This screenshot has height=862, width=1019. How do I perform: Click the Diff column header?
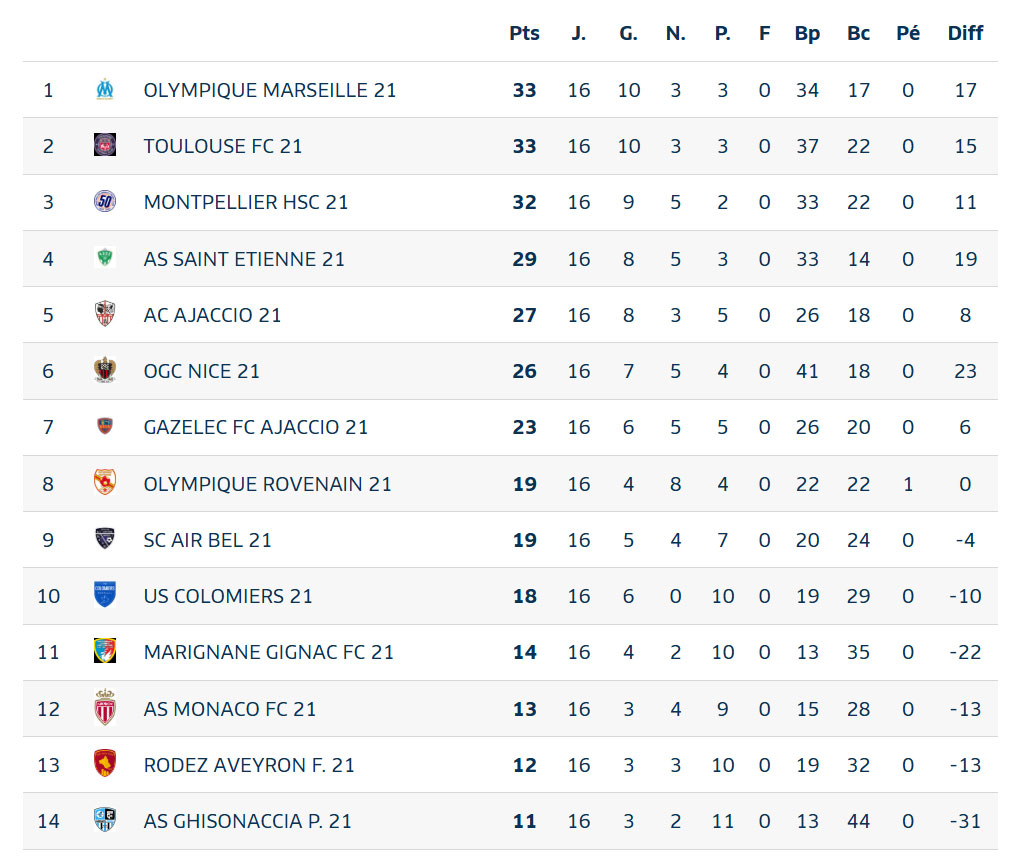point(965,33)
